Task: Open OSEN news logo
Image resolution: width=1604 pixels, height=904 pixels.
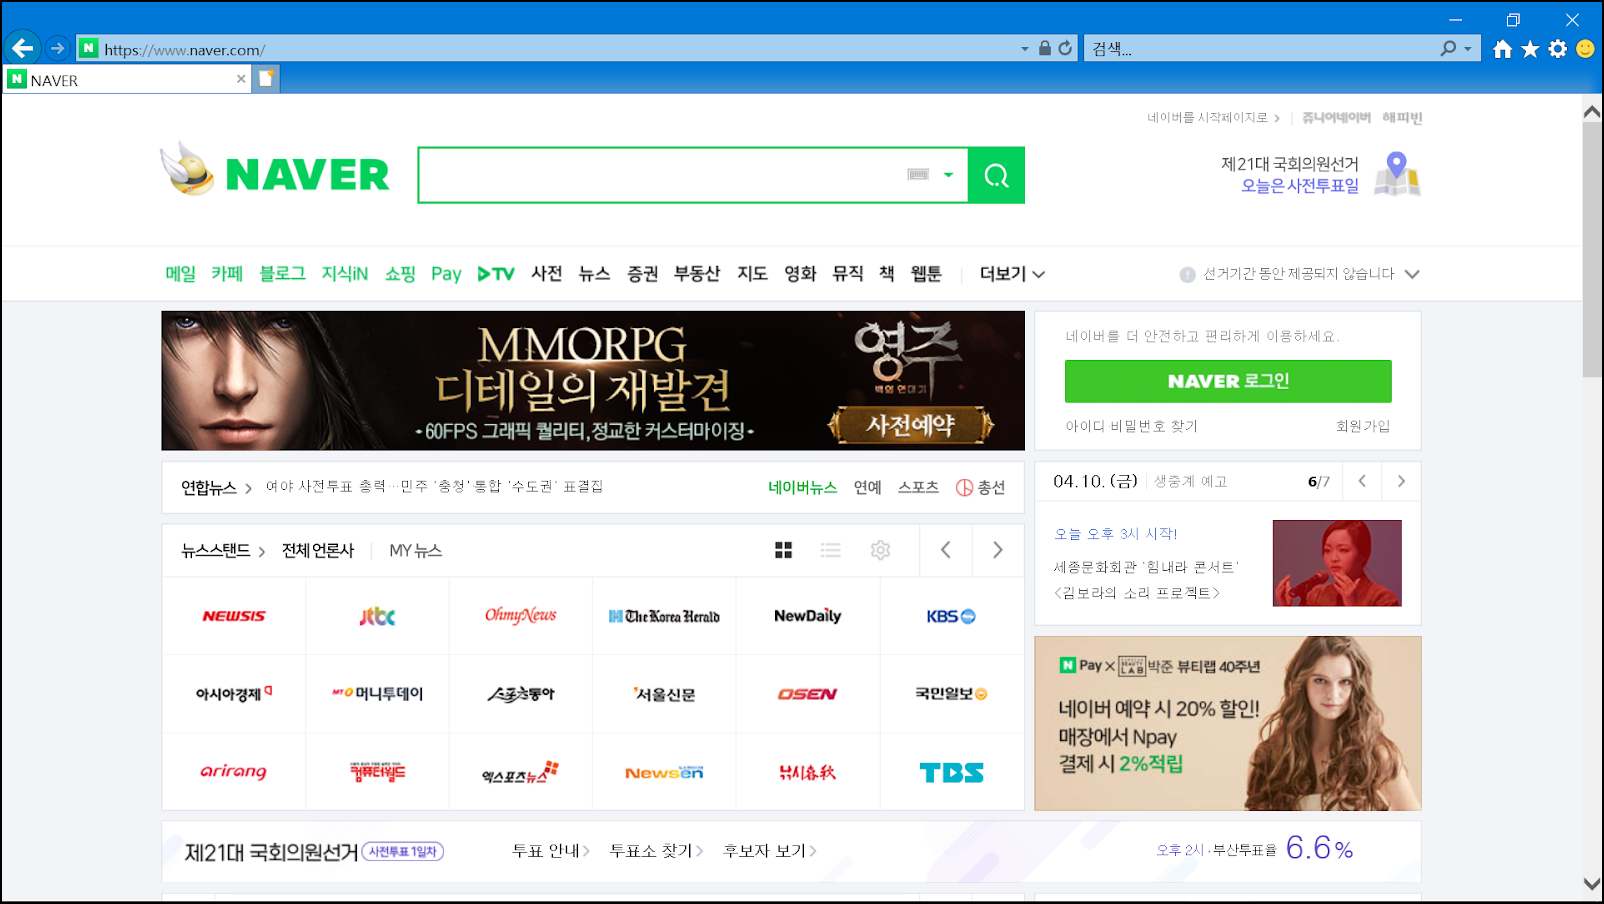Action: 807,694
